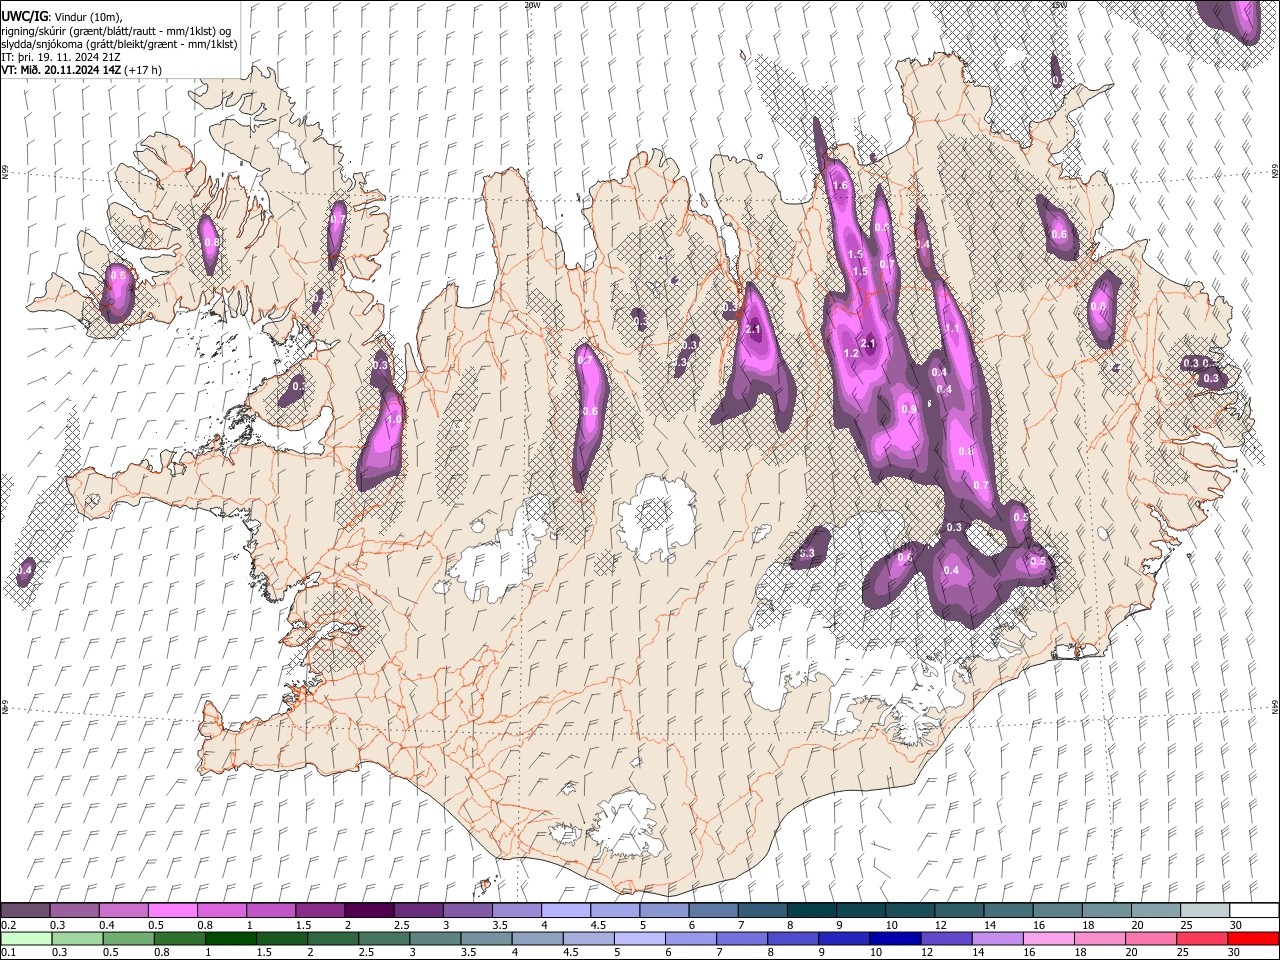1280x960 pixels.
Task: Click the '1.0' precipitation value in west Iceland
Action: tap(394, 420)
